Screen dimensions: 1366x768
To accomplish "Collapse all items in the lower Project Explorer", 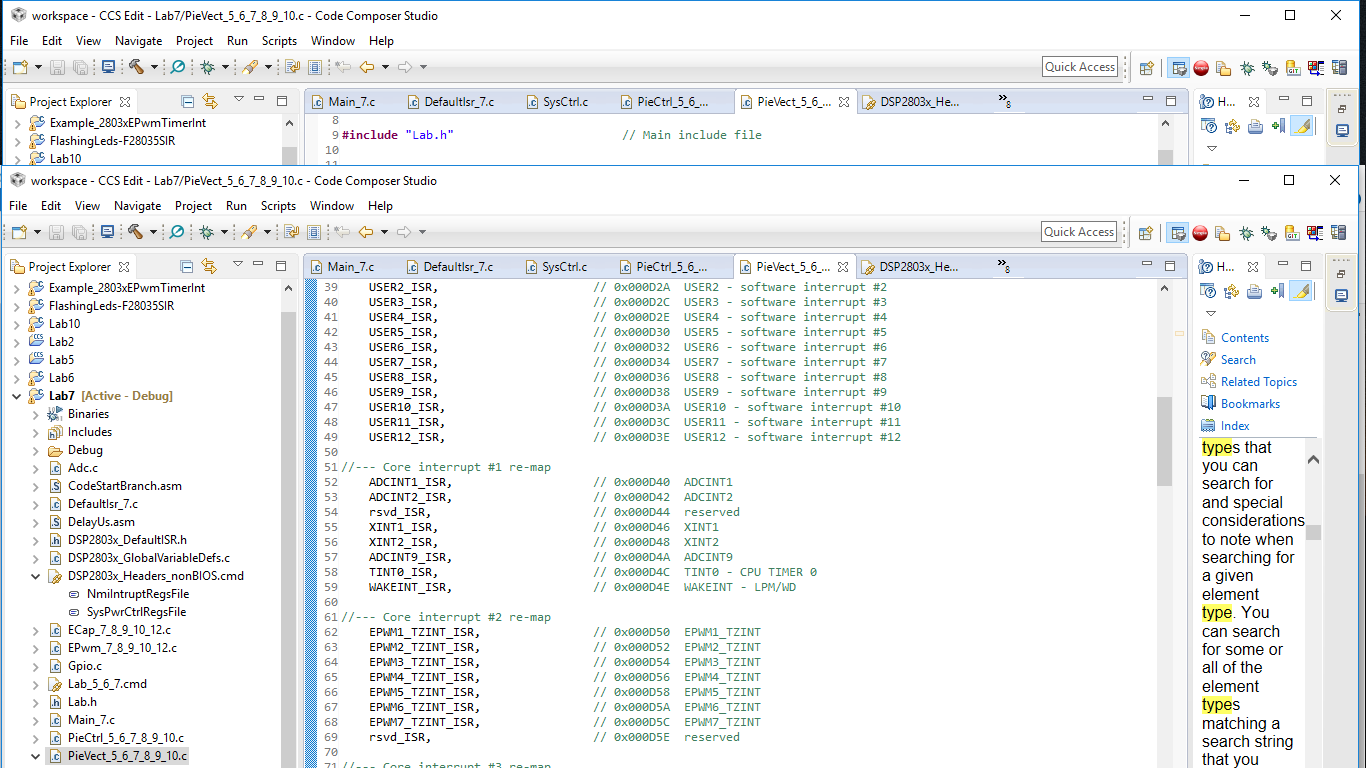I will pos(187,267).
